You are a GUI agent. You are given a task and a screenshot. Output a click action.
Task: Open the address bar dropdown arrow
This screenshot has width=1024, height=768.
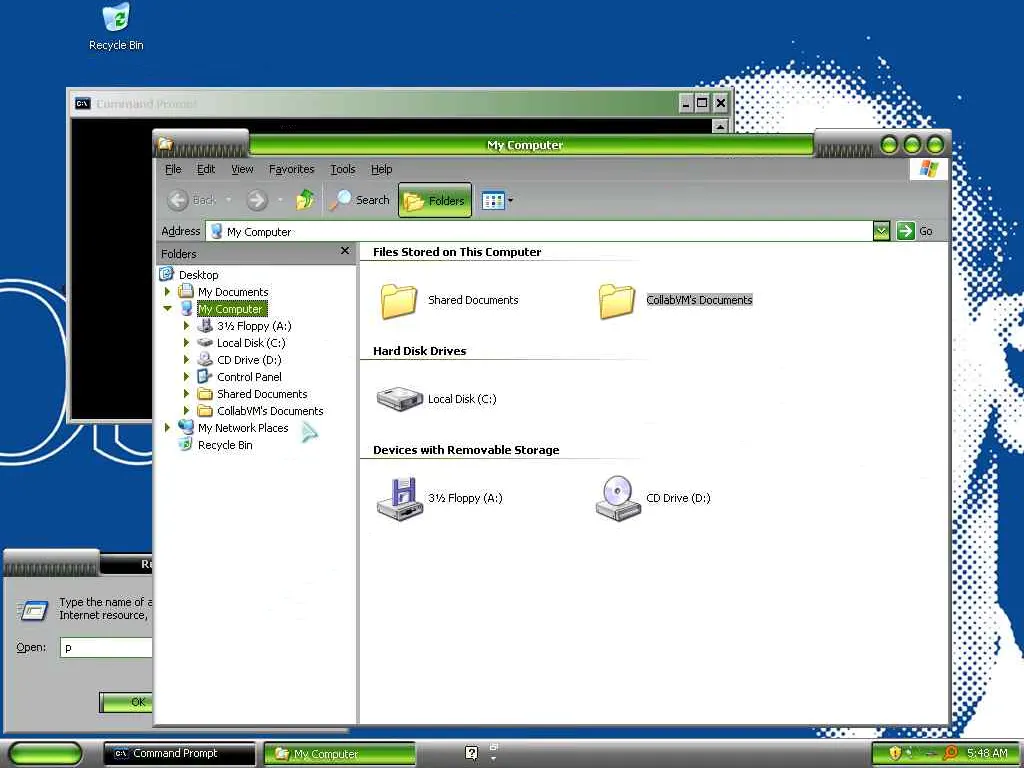(881, 231)
